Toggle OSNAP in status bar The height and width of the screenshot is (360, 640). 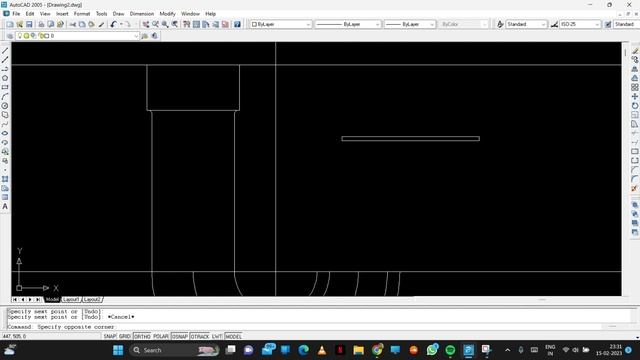[180, 336]
